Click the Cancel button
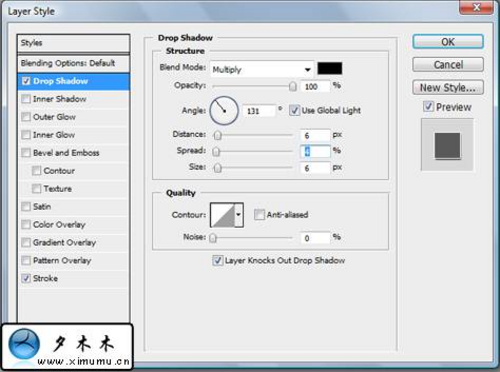The image size is (500, 372). (448, 65)
